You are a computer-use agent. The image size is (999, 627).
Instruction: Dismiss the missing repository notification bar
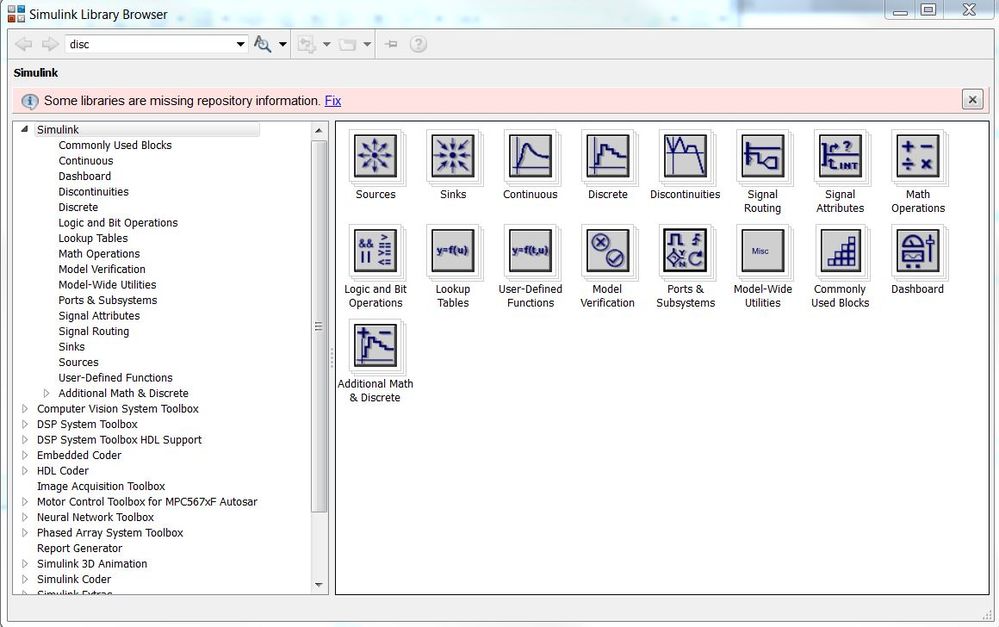(972, 99)
